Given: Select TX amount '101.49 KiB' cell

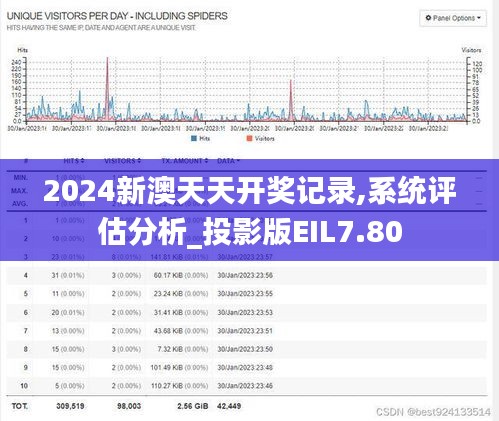Looking at the screenshot, I should pyautogui.click(x=179, y=367).
